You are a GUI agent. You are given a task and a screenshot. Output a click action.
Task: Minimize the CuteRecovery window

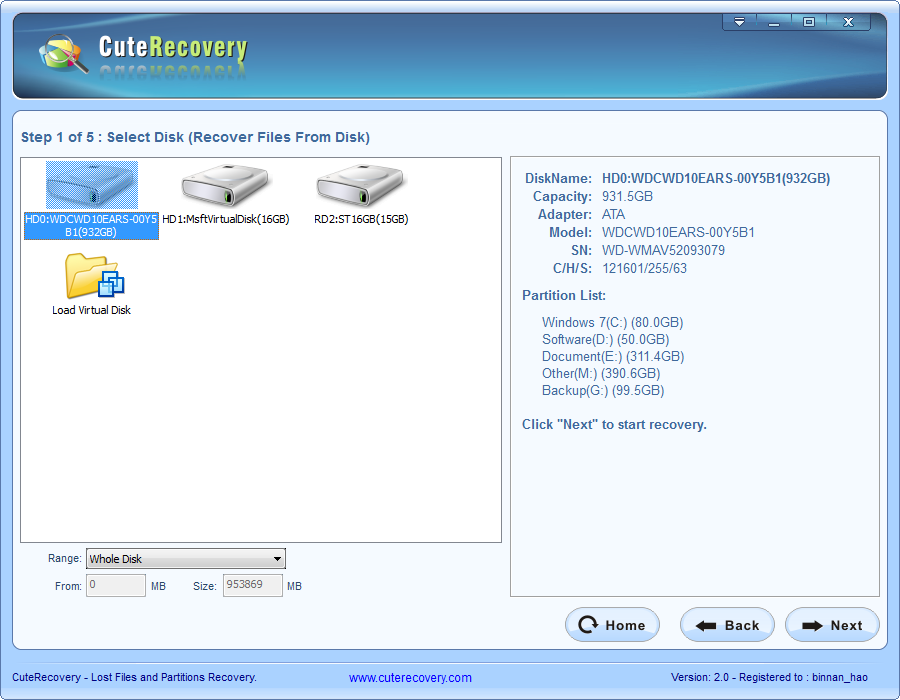coord(774,22)
